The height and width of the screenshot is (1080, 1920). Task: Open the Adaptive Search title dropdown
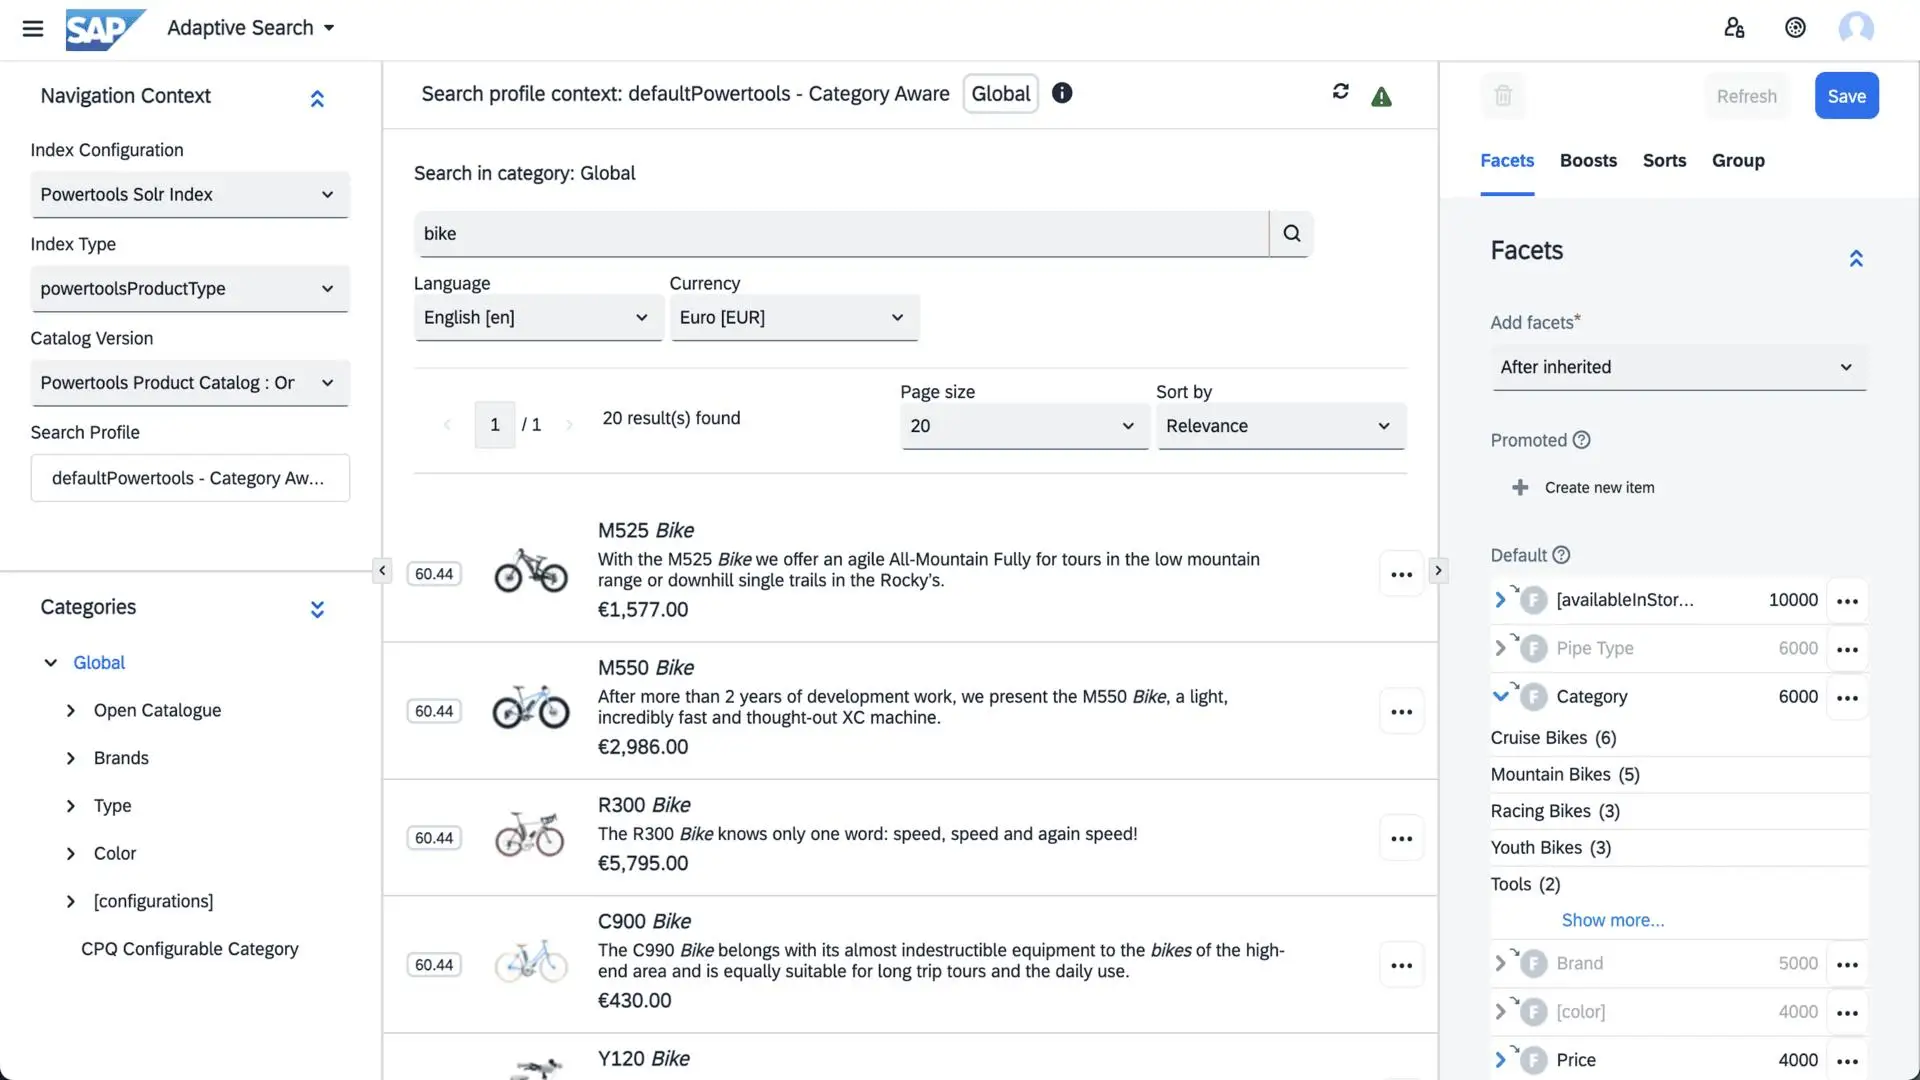pyautogui.click(x=250, y=28)
